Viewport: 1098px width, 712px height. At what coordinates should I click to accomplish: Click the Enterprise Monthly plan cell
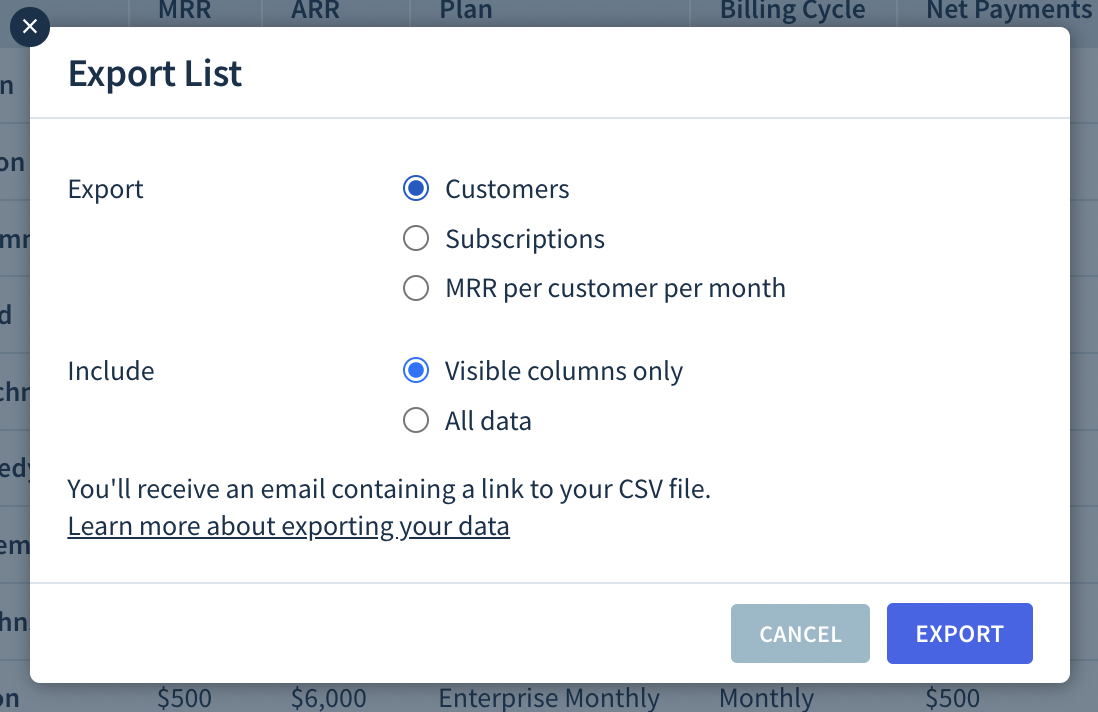(549, 698)
